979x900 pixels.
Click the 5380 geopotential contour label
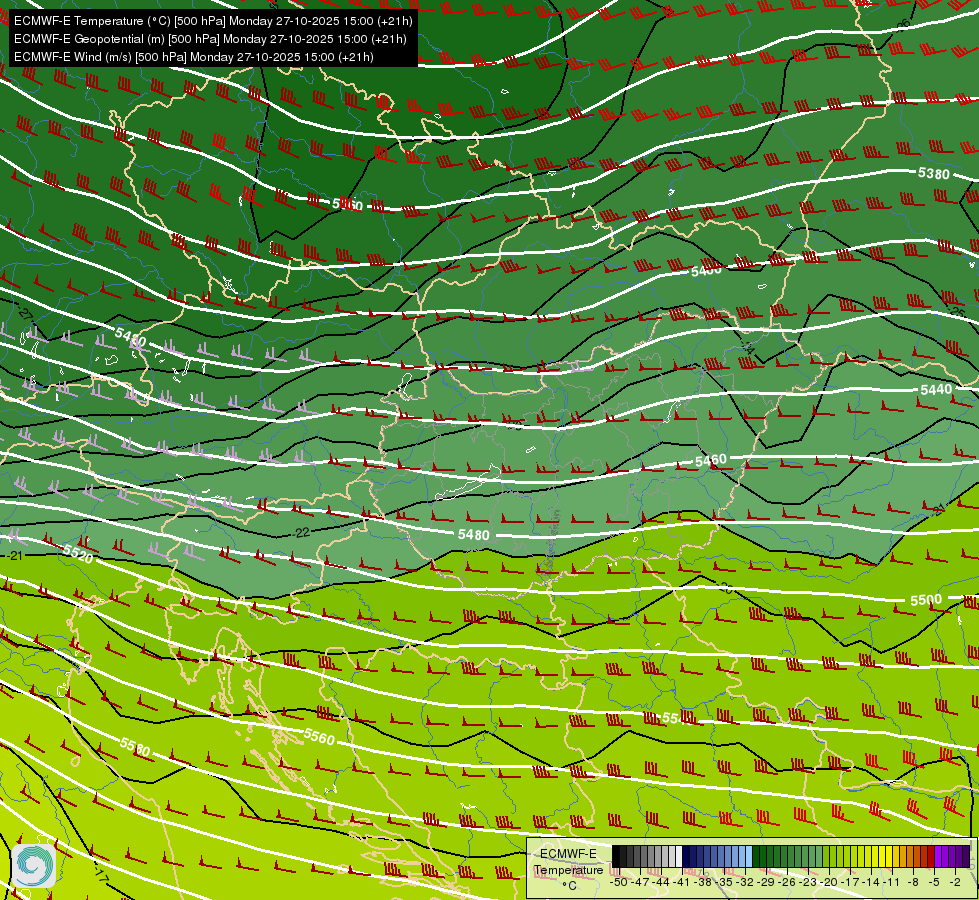933,173
